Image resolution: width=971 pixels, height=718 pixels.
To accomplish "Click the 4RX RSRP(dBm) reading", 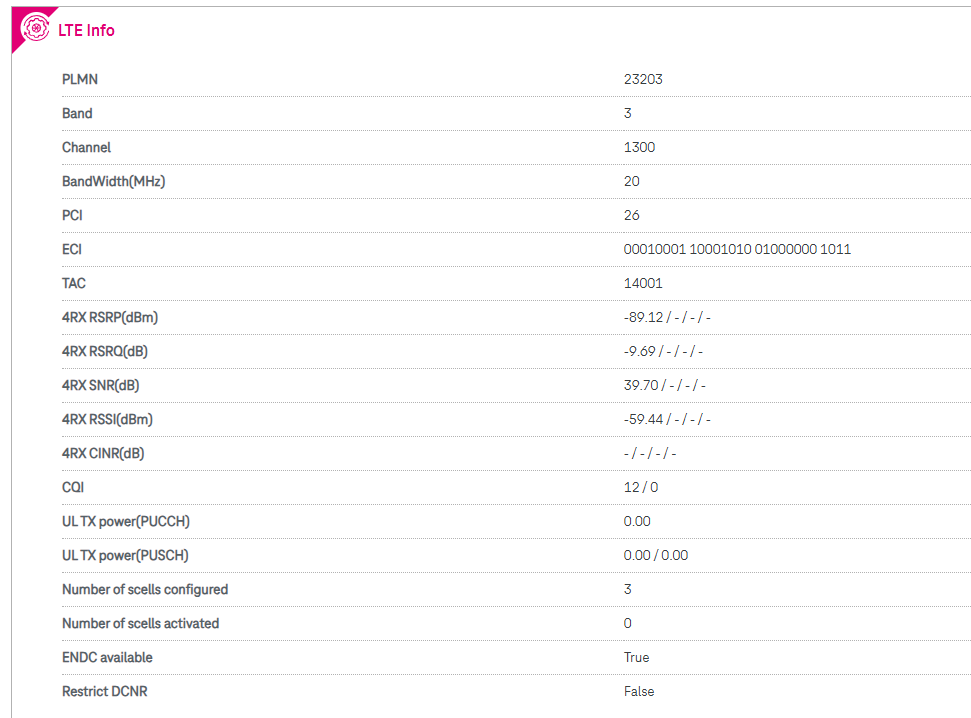I will click(x=667, y=317).
